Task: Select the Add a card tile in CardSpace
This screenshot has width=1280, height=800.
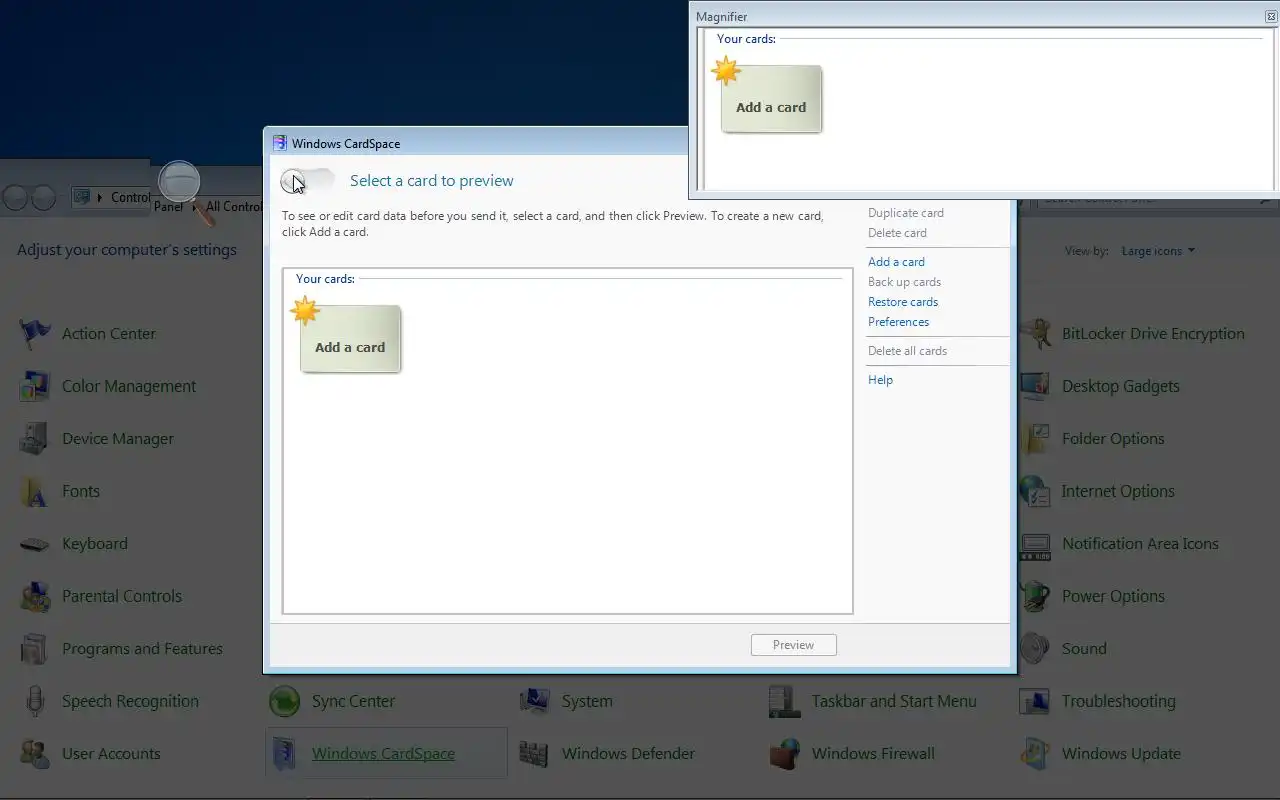Action: 350,339
